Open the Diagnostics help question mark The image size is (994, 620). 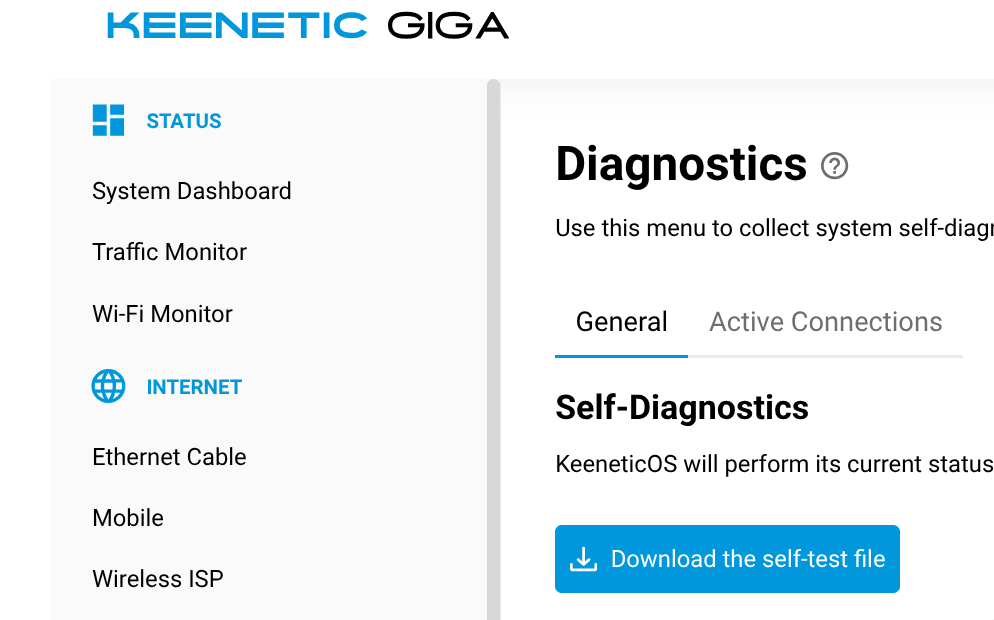pos(834,166)
